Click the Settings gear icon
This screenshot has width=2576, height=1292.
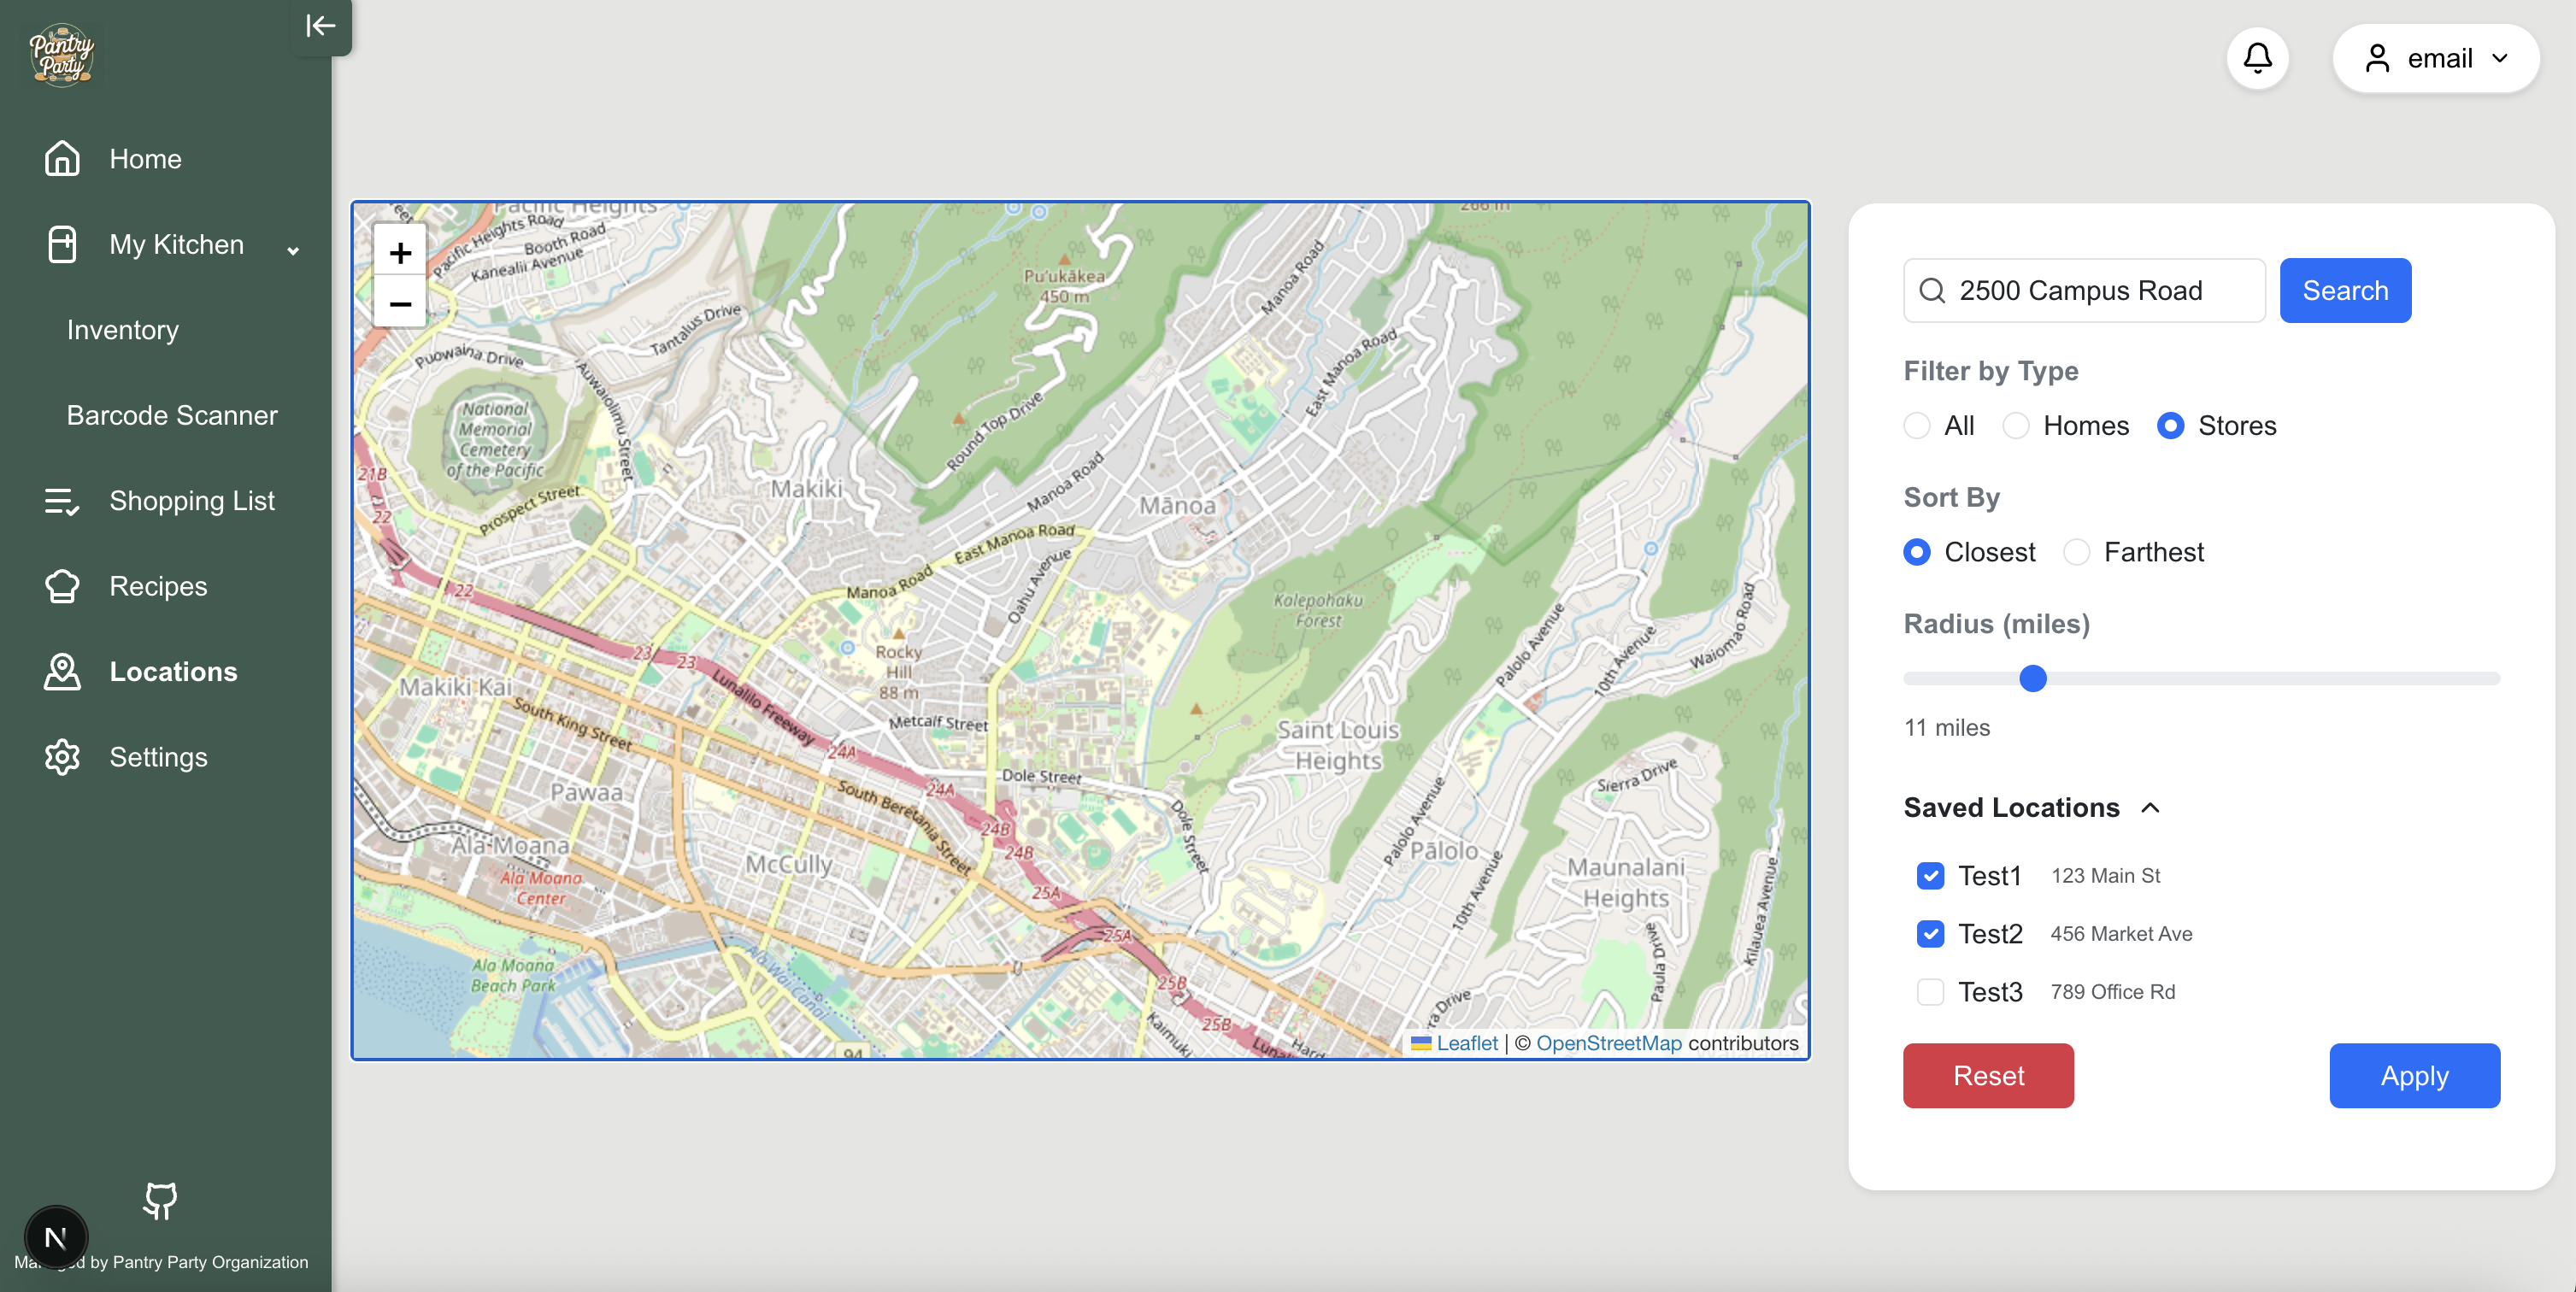62,757
